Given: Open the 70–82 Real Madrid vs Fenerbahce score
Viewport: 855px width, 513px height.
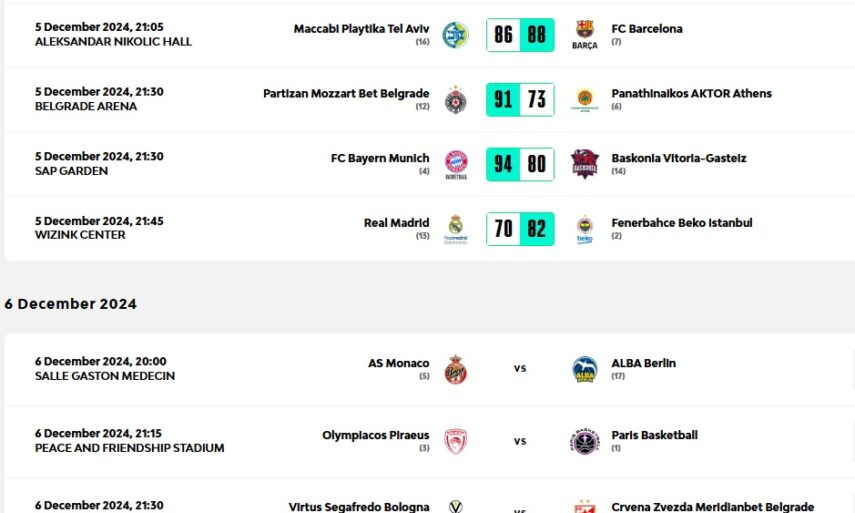Looking at the screenshot, I should point(520,229).
